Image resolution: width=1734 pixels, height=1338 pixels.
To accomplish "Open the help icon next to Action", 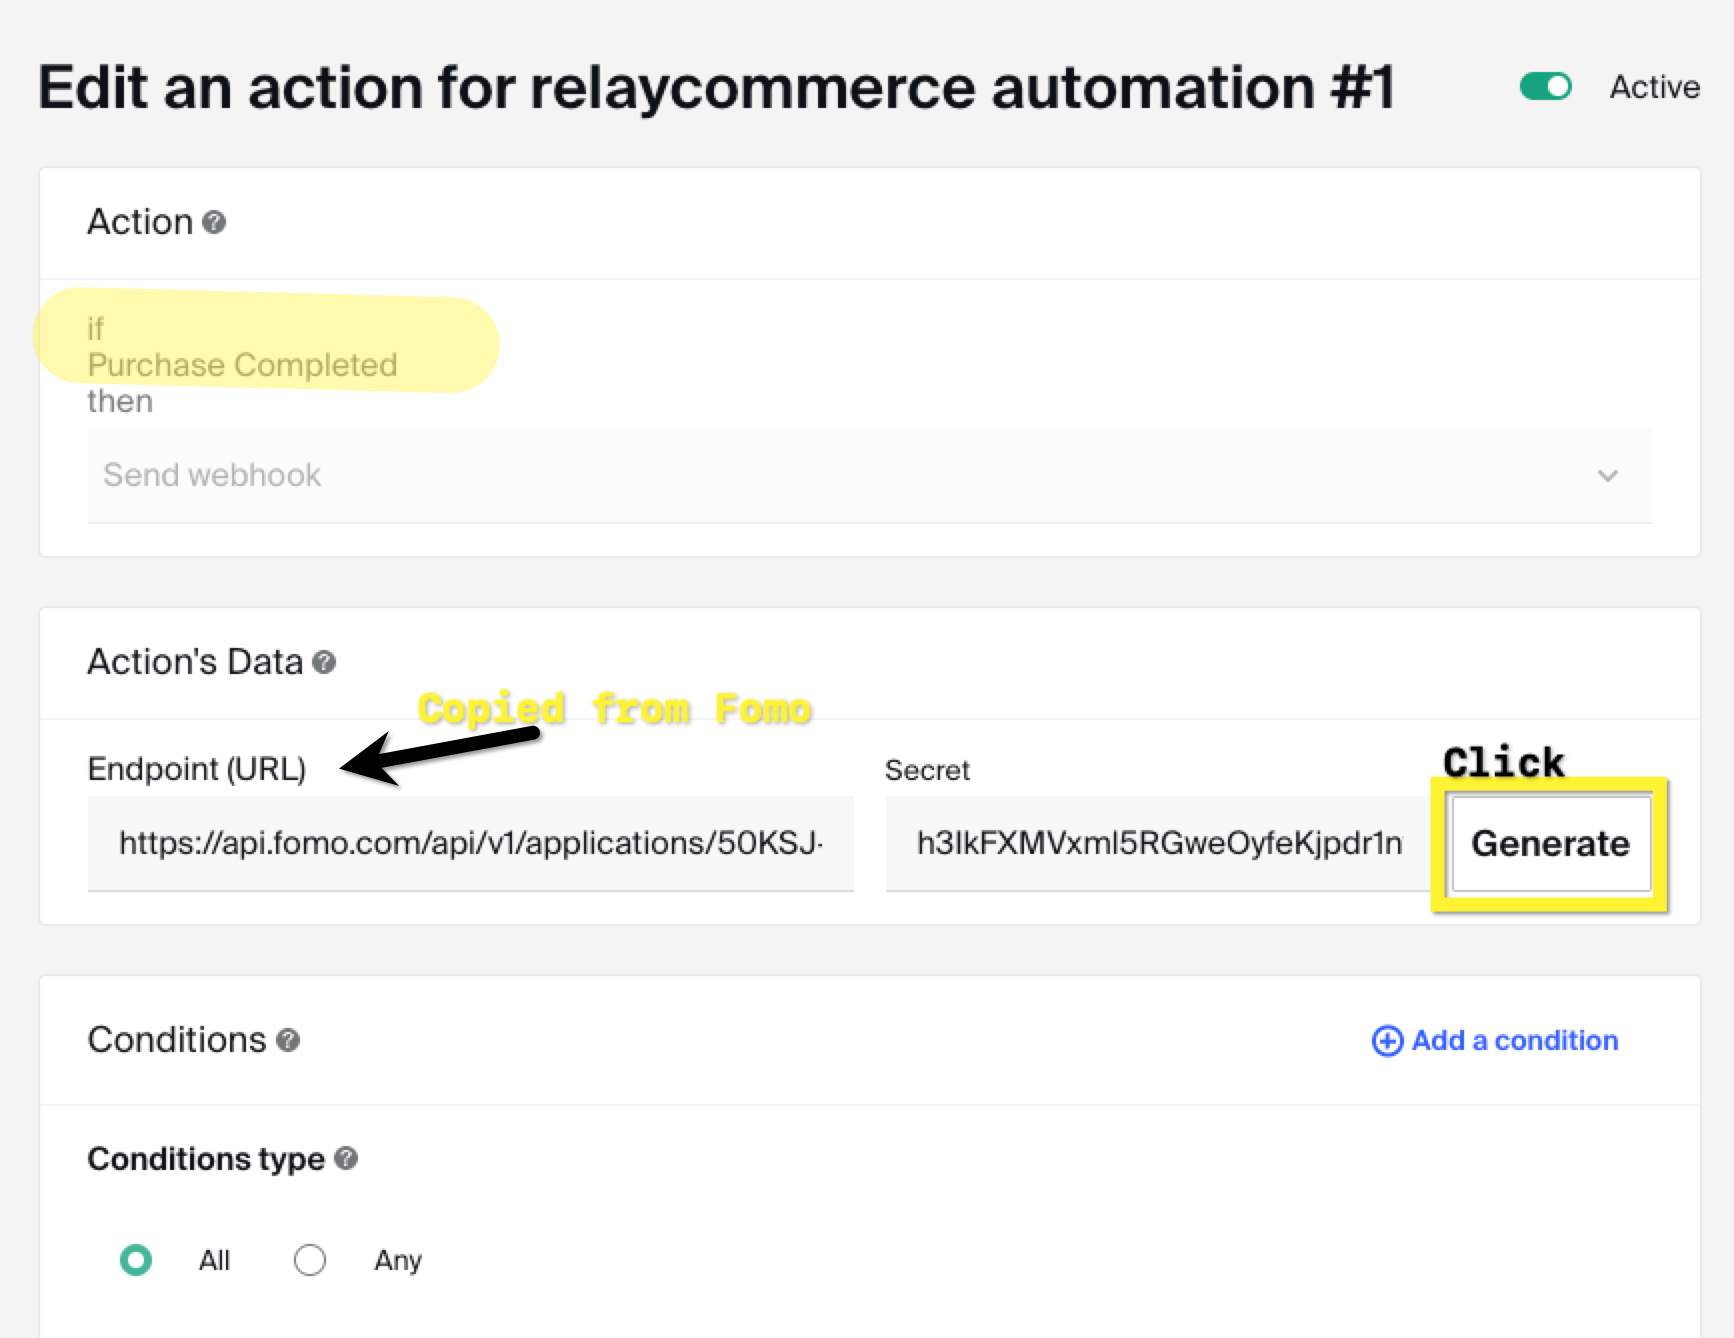I will [x=214, y=222].
